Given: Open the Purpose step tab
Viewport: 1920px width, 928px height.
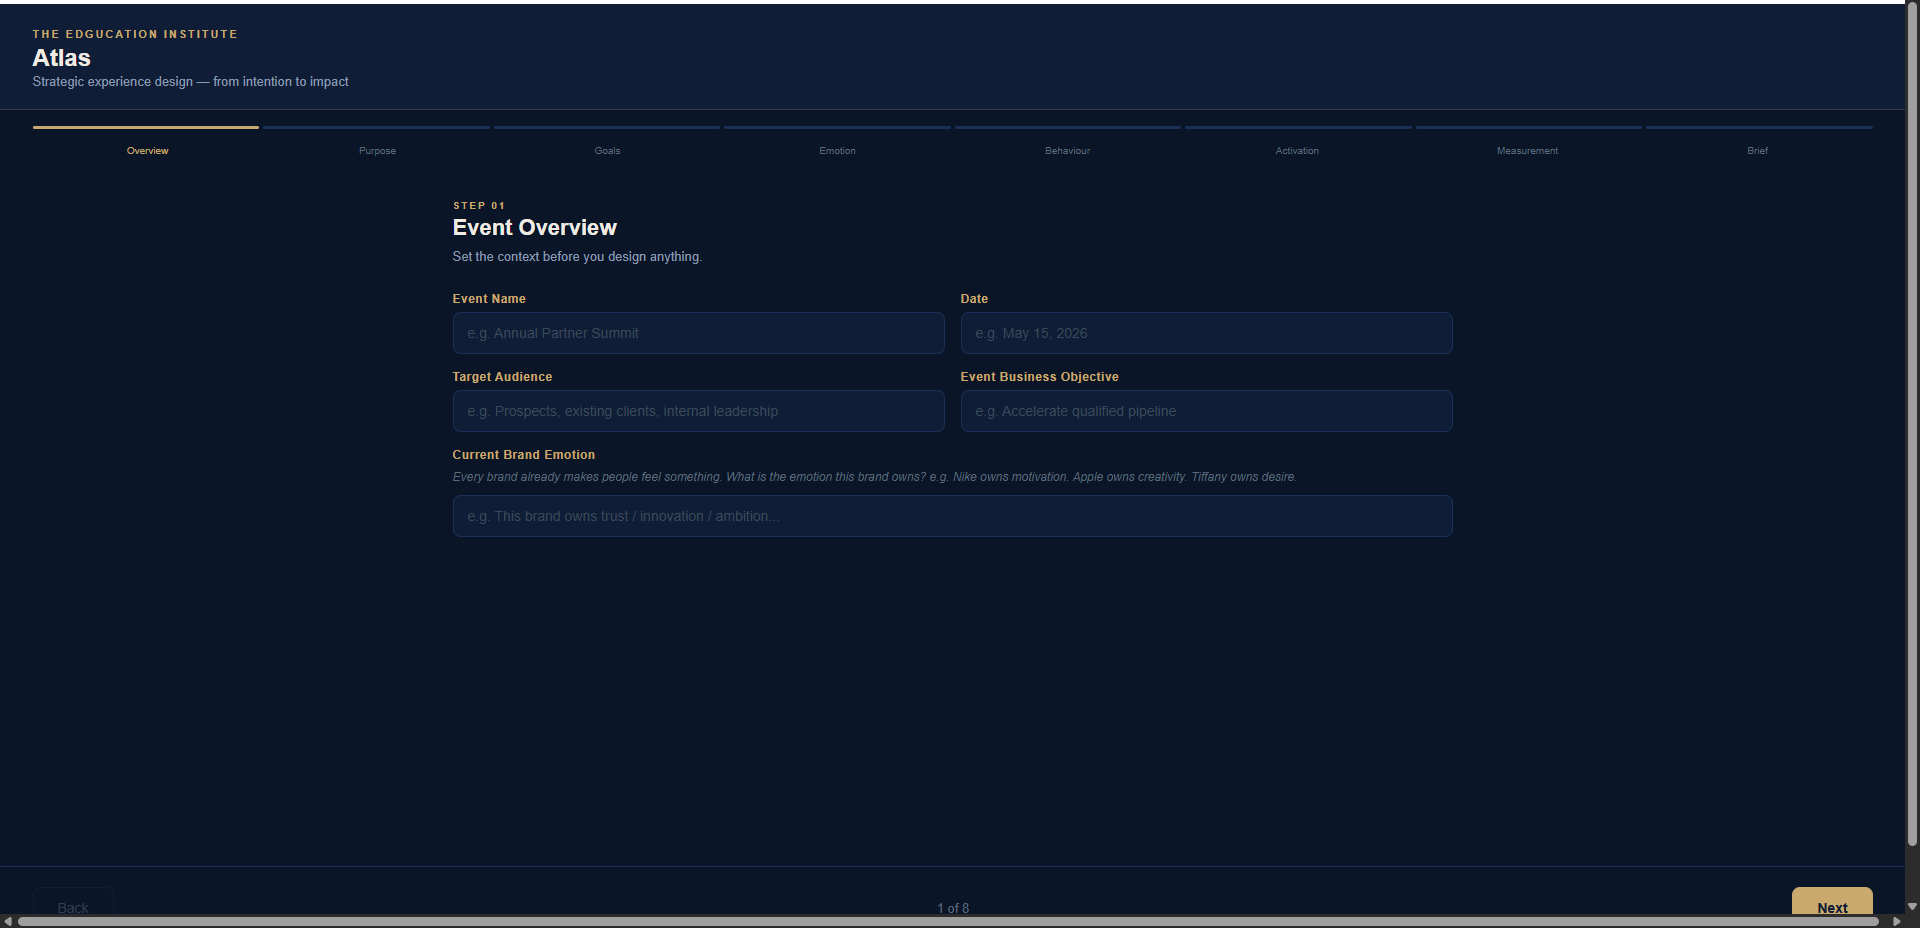Looking at the screenshot, I should pos(377,150).
